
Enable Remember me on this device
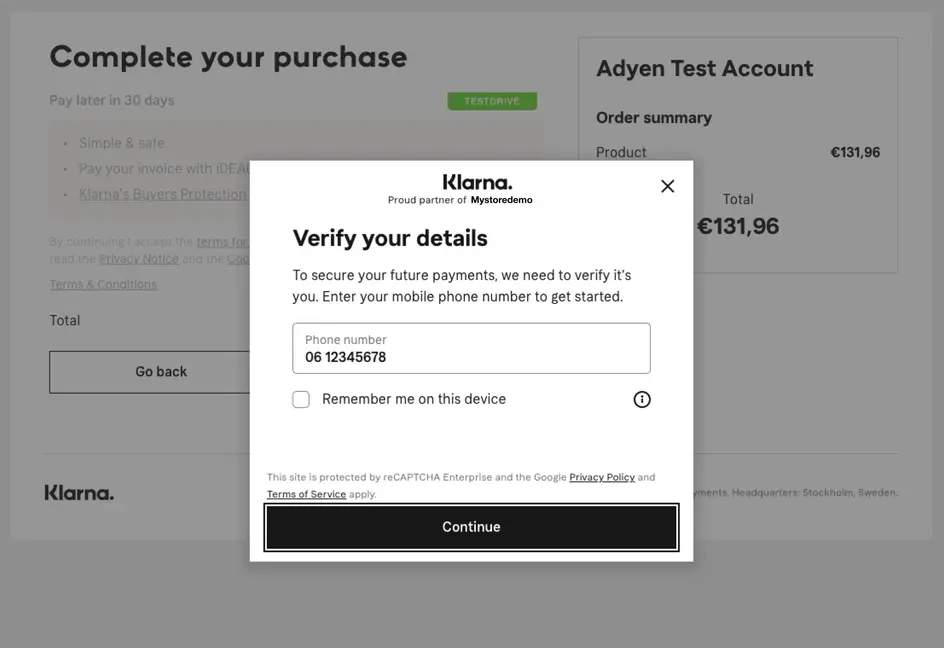point(300,398)
